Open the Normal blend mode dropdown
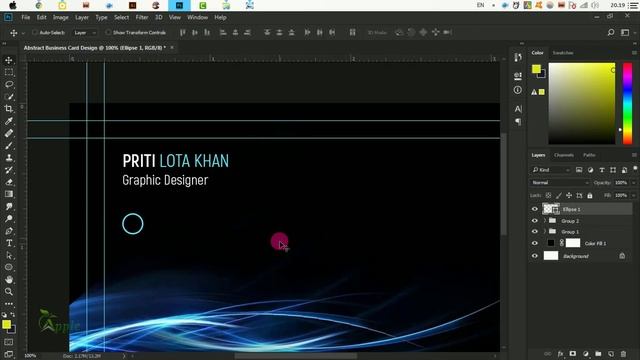 [x=560, y=183]
